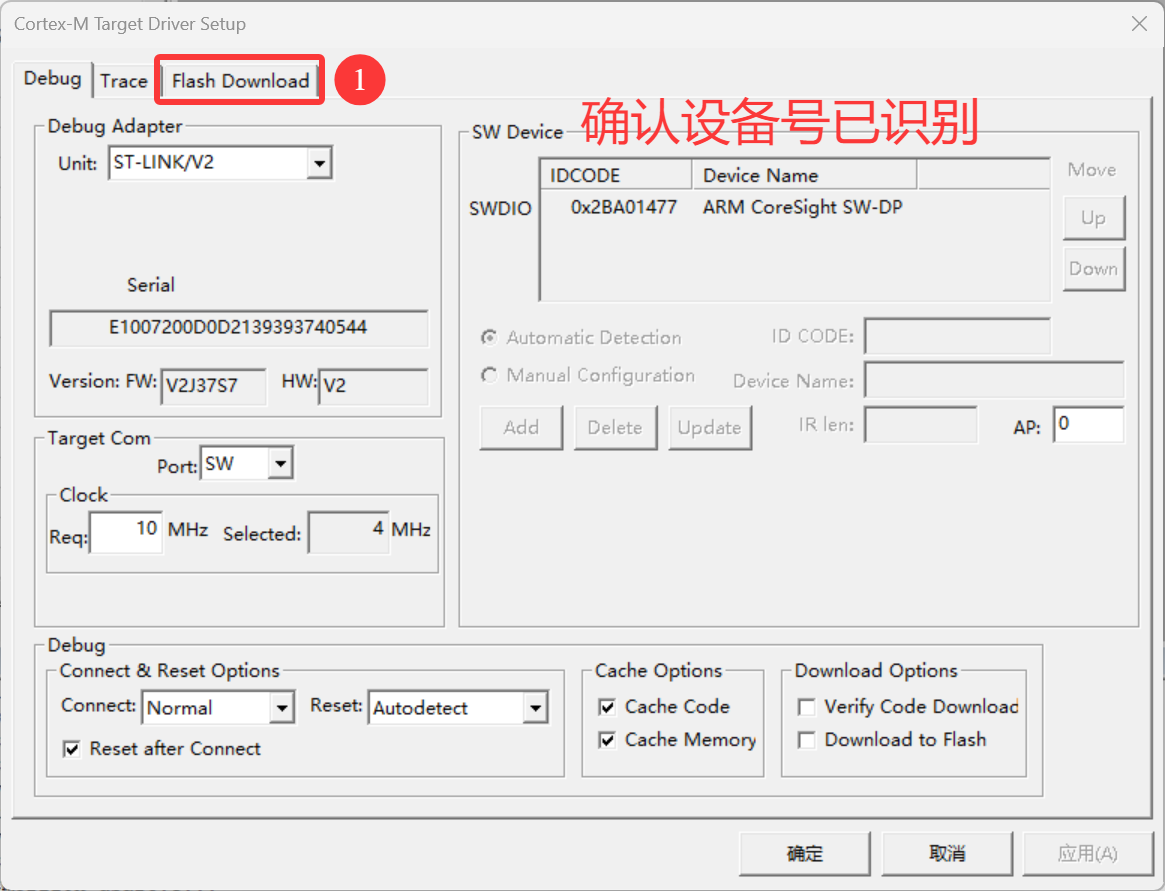
Task: Select the Automatic Detection radio button
Action: tap(490, 338)
